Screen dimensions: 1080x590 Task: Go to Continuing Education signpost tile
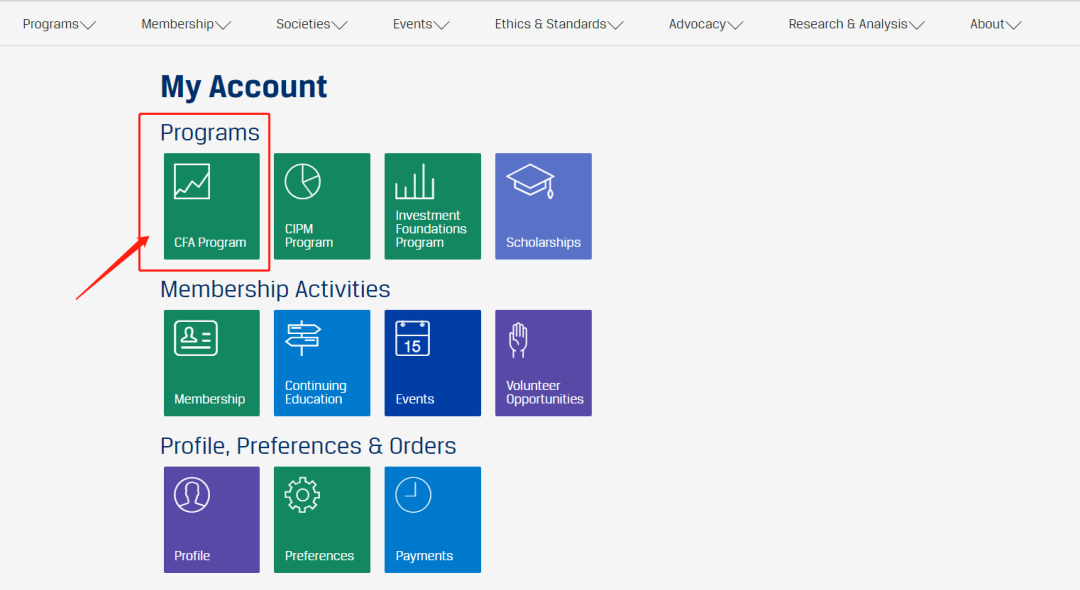pyautogui.click(x=322, y=362)
